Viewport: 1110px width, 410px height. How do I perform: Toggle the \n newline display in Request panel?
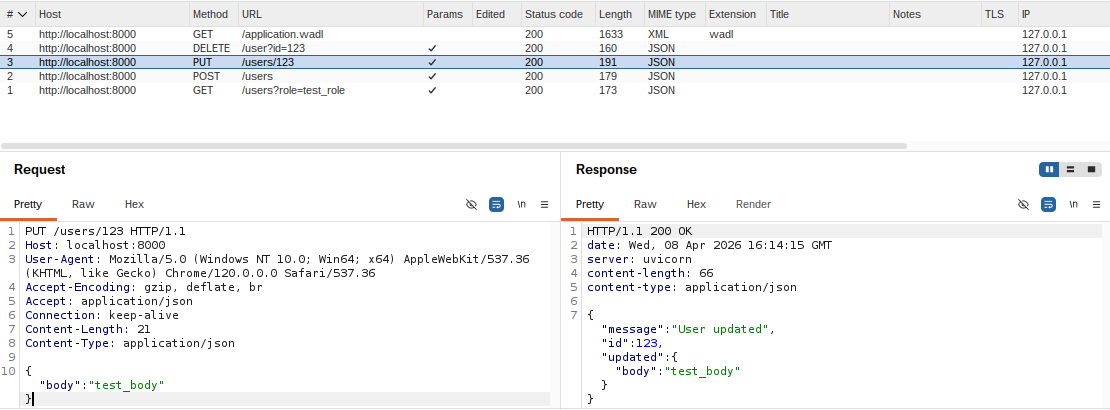(x=522, y=205)
